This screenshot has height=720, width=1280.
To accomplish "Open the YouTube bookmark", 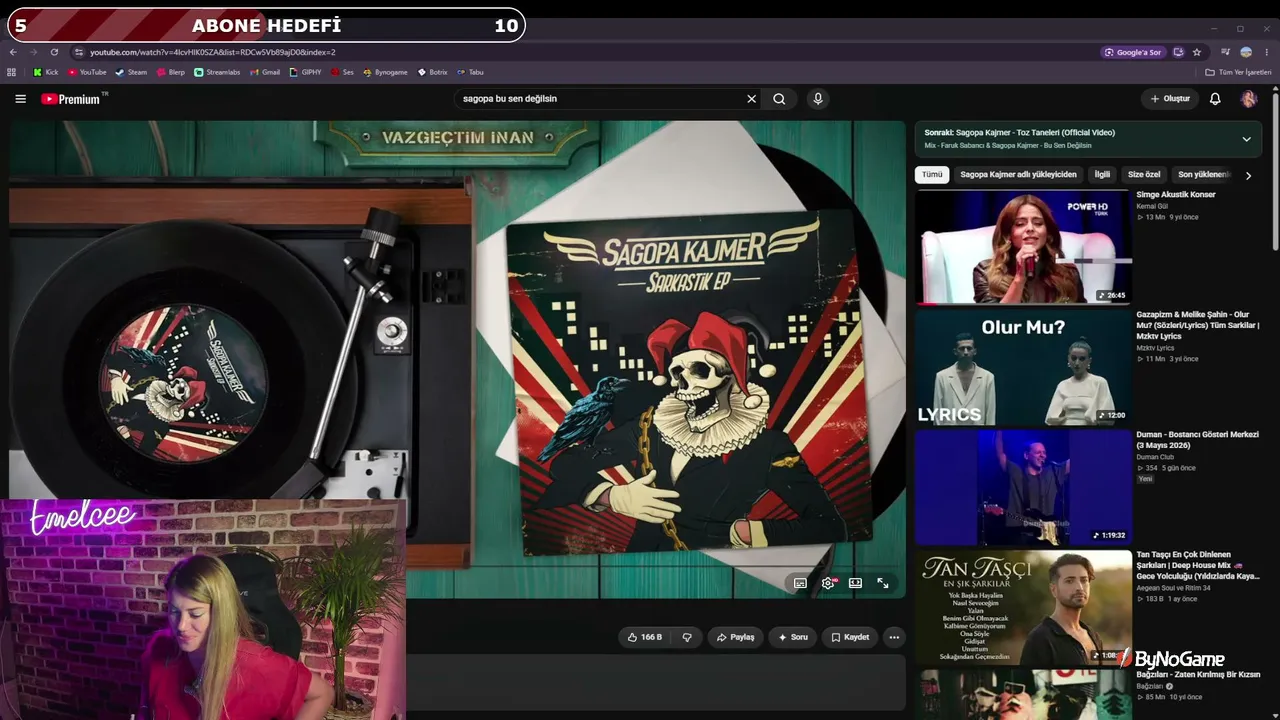I will (87, 72).
